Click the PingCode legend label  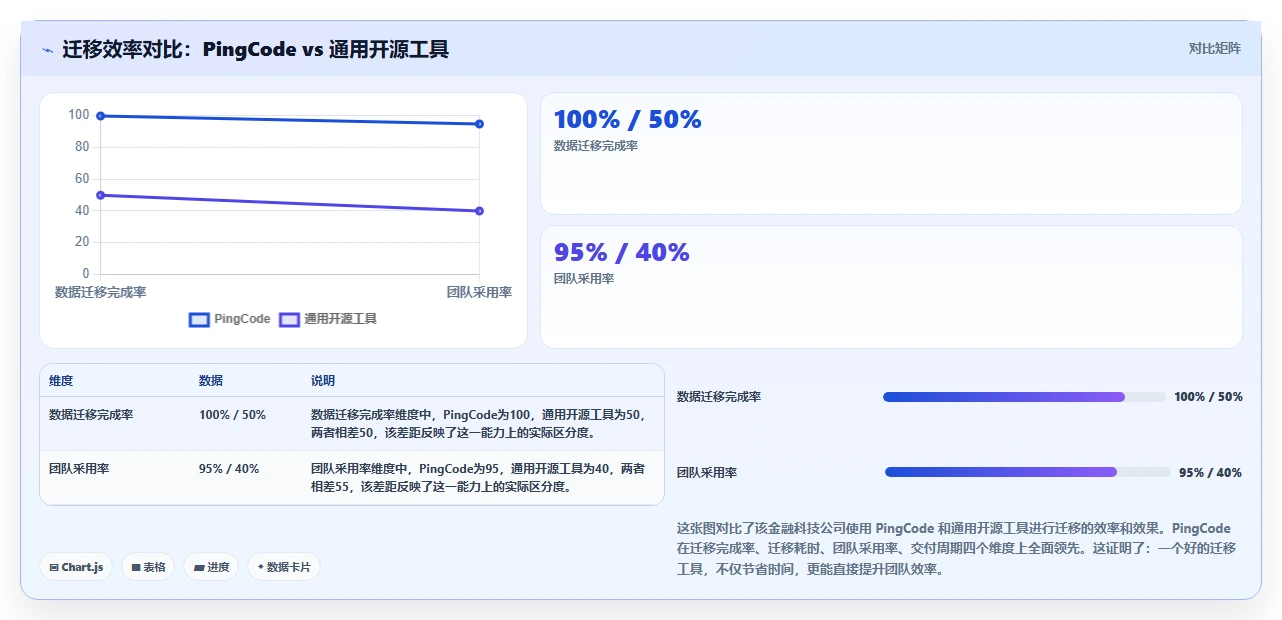click(x=242, y=319)
